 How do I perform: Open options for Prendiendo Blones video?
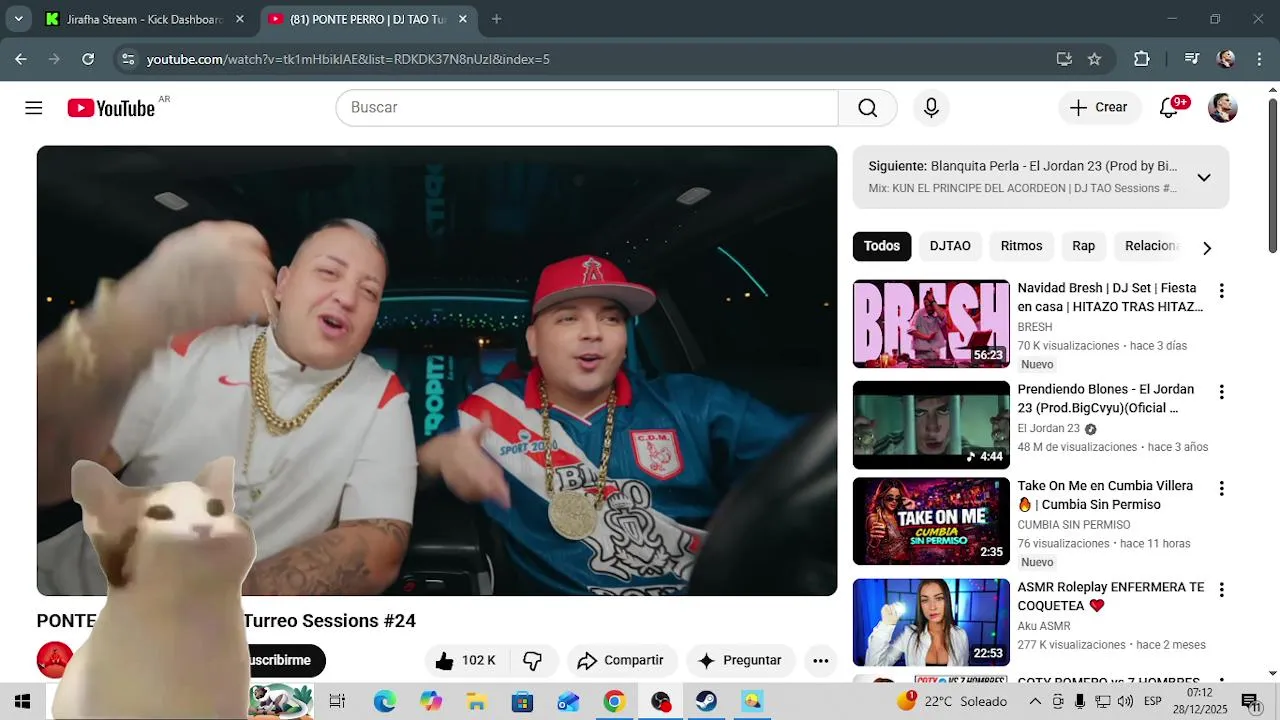point(1221,392)
